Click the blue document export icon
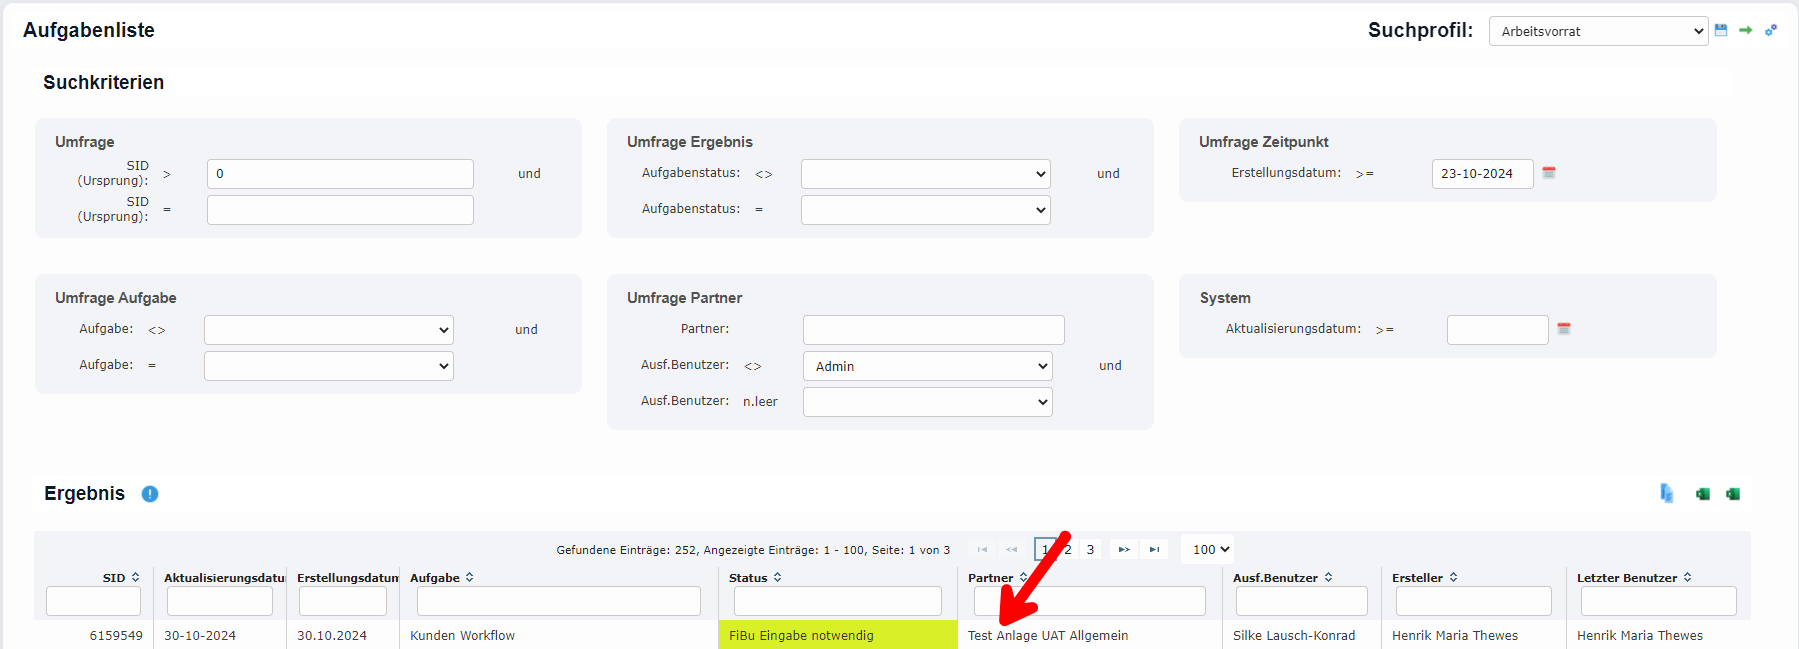This screenshot has width=1799, height=649. click(x=1666, y=493)
